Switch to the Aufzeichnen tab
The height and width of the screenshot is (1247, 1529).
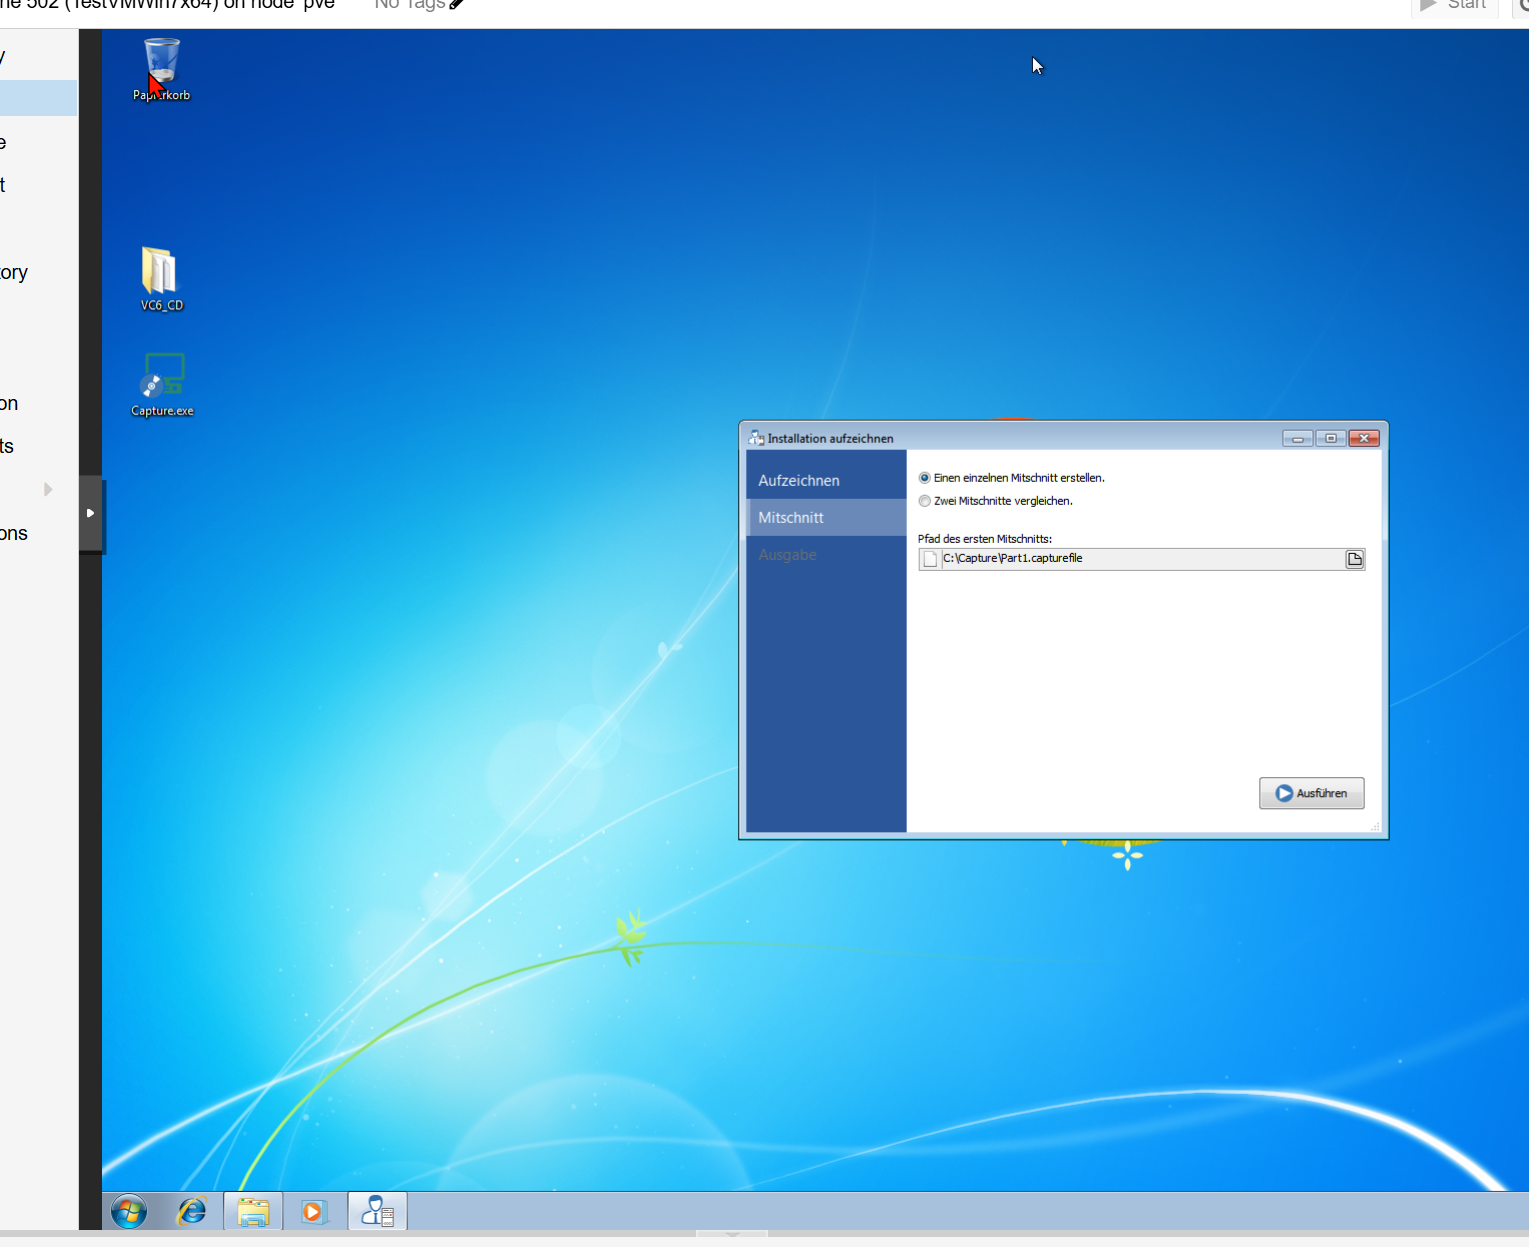[826, 480]
